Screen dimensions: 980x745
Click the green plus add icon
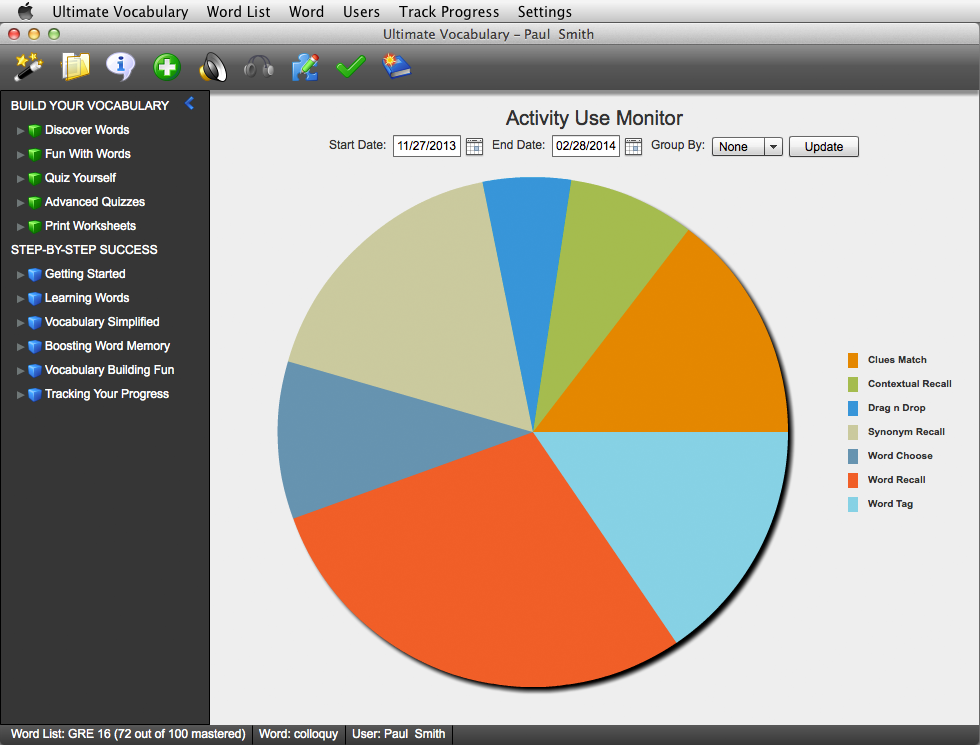(167, 67)
